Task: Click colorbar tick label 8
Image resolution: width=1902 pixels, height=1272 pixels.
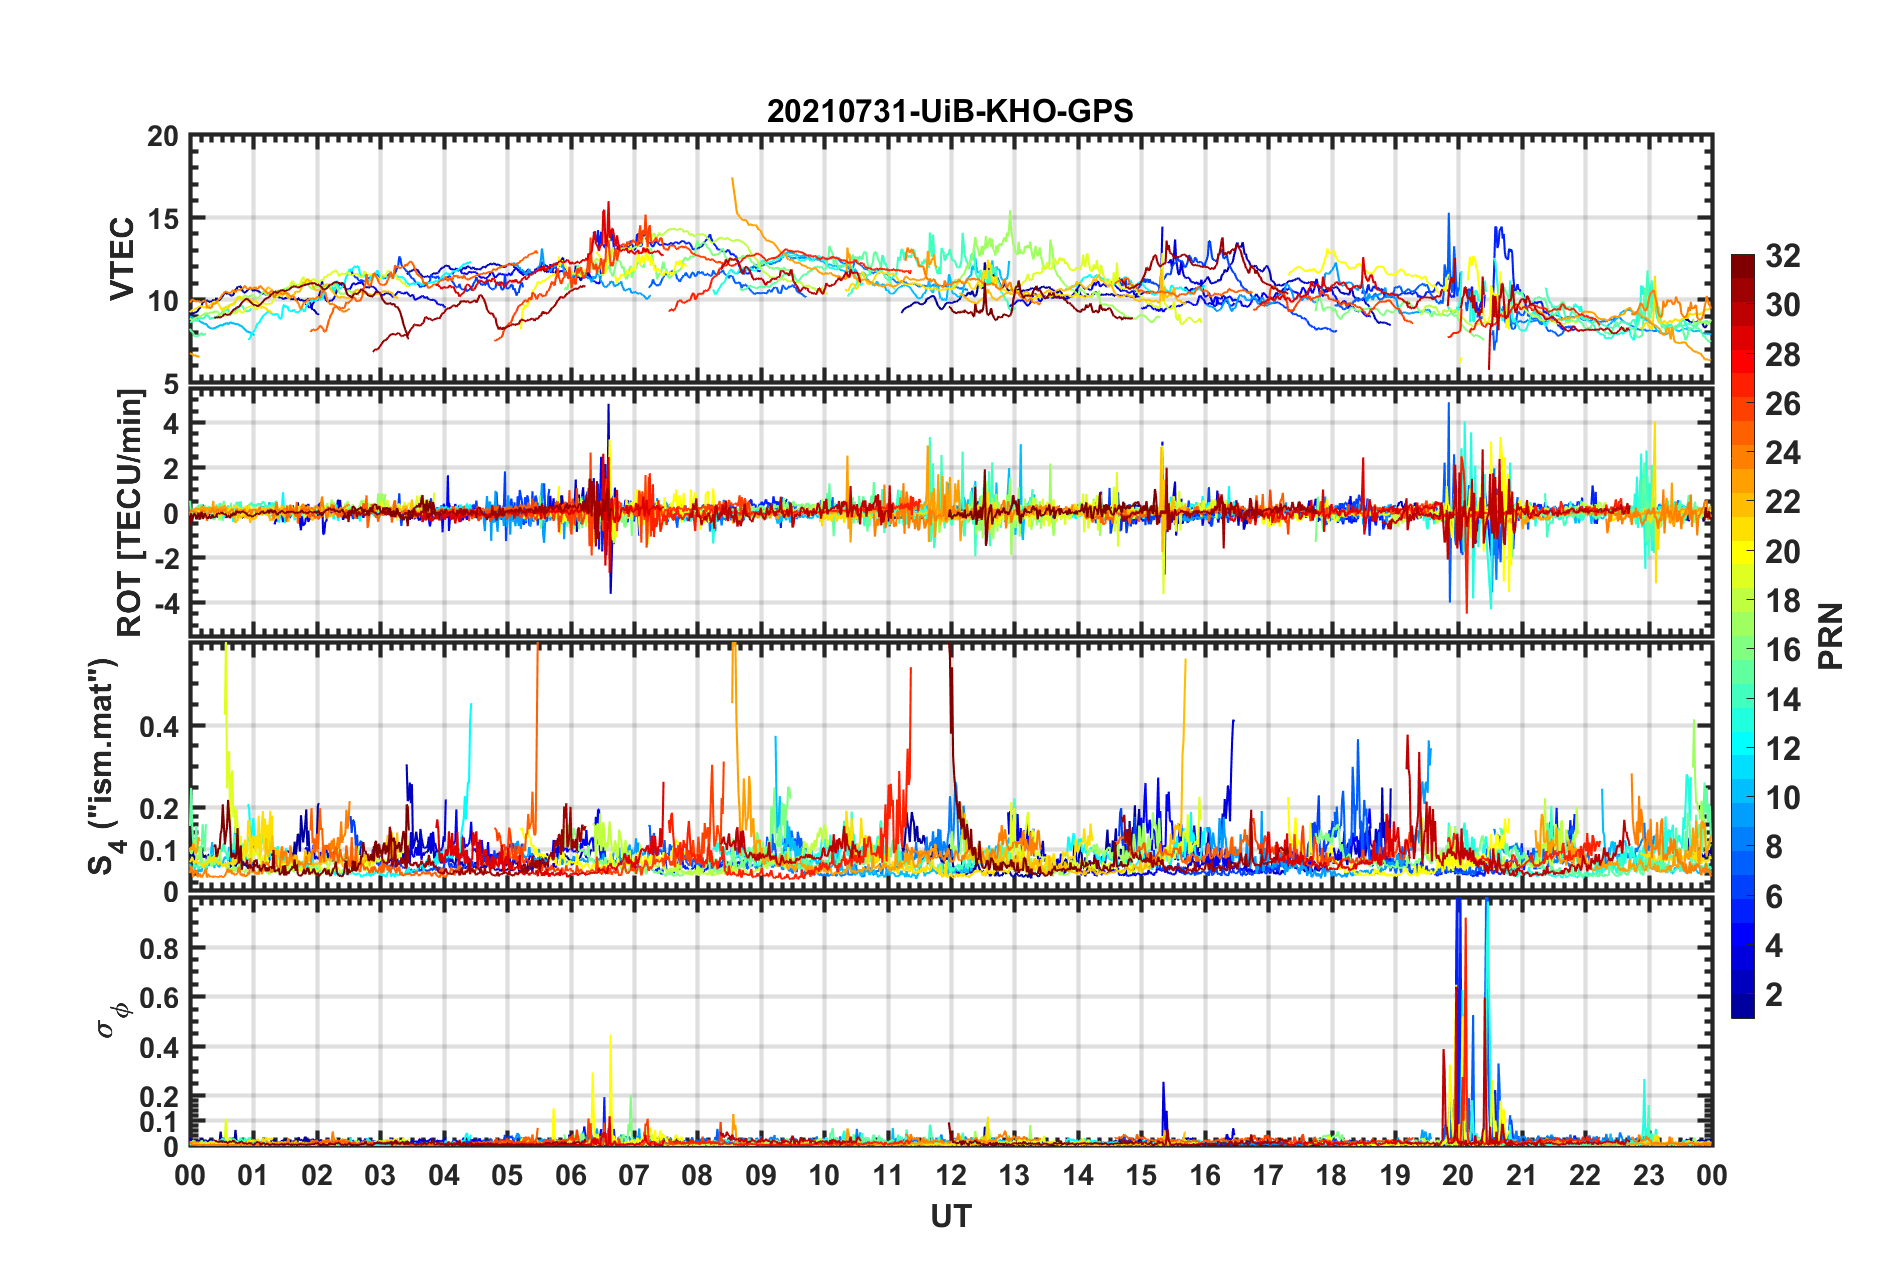Action: (x=1774, y=847)
